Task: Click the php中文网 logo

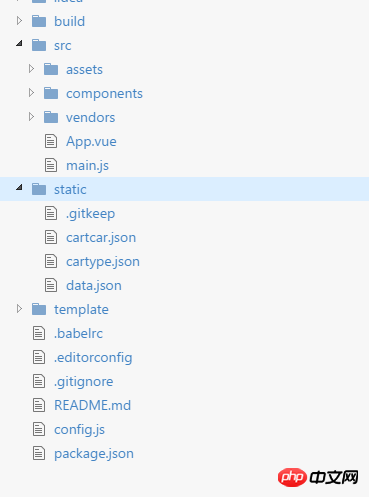Action: 318,477
